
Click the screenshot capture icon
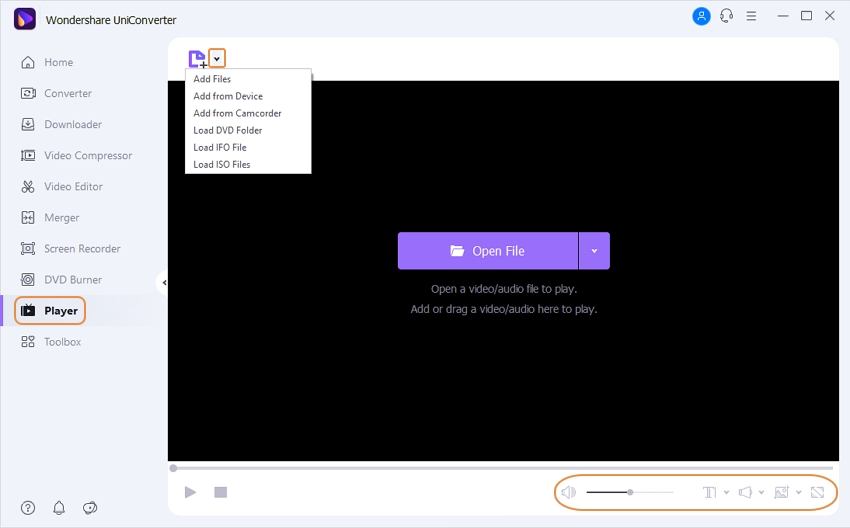click(781, 492)
